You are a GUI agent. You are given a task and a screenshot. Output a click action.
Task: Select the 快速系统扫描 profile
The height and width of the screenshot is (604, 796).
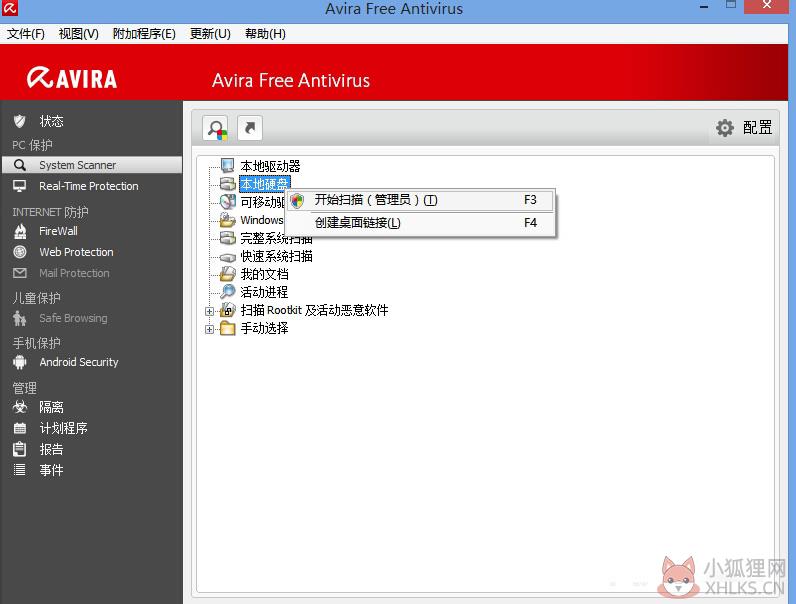(x=276, y=256)
